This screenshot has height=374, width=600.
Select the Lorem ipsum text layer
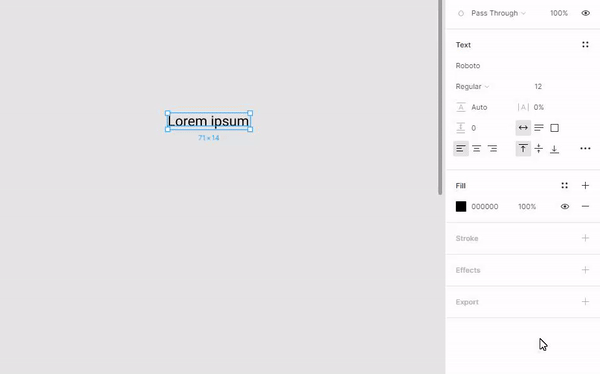[x=209, y=121]
